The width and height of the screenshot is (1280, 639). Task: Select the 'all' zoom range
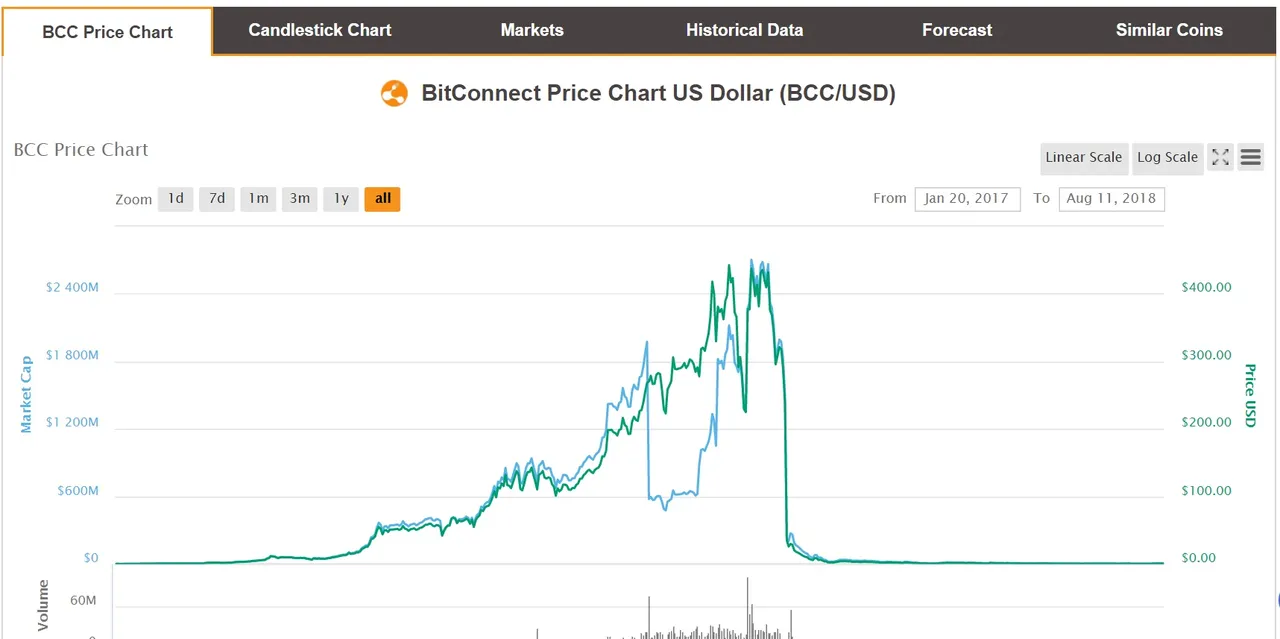click(x=383, y=199)
